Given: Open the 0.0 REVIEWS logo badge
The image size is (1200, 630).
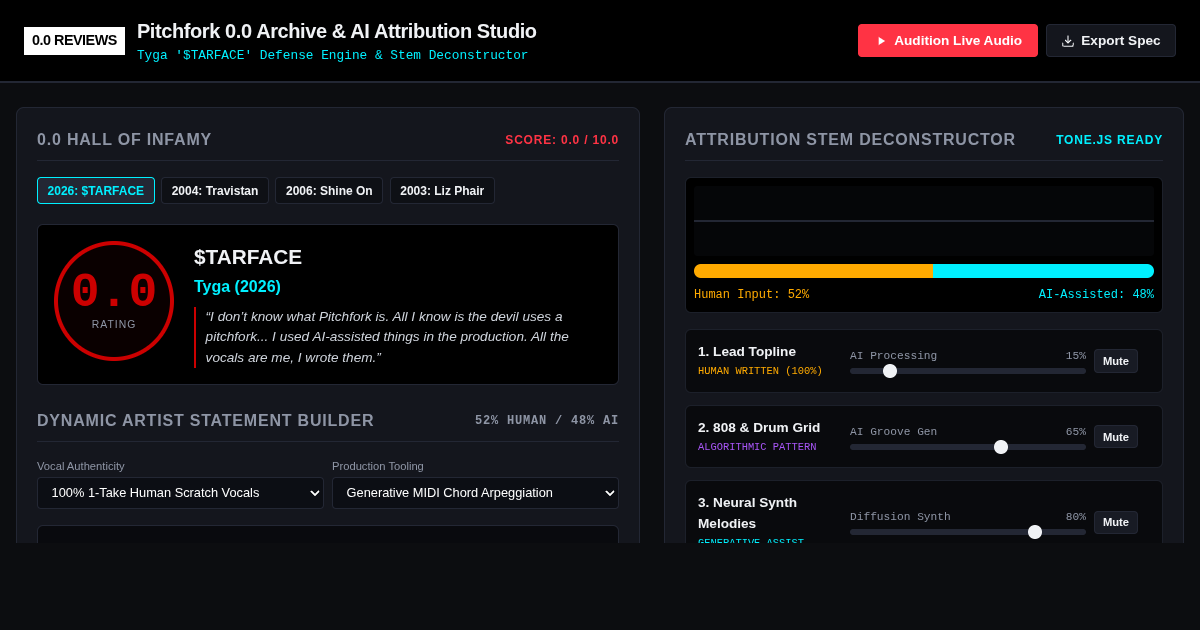Looking at the screenshot, I should [x=74, y=41].
